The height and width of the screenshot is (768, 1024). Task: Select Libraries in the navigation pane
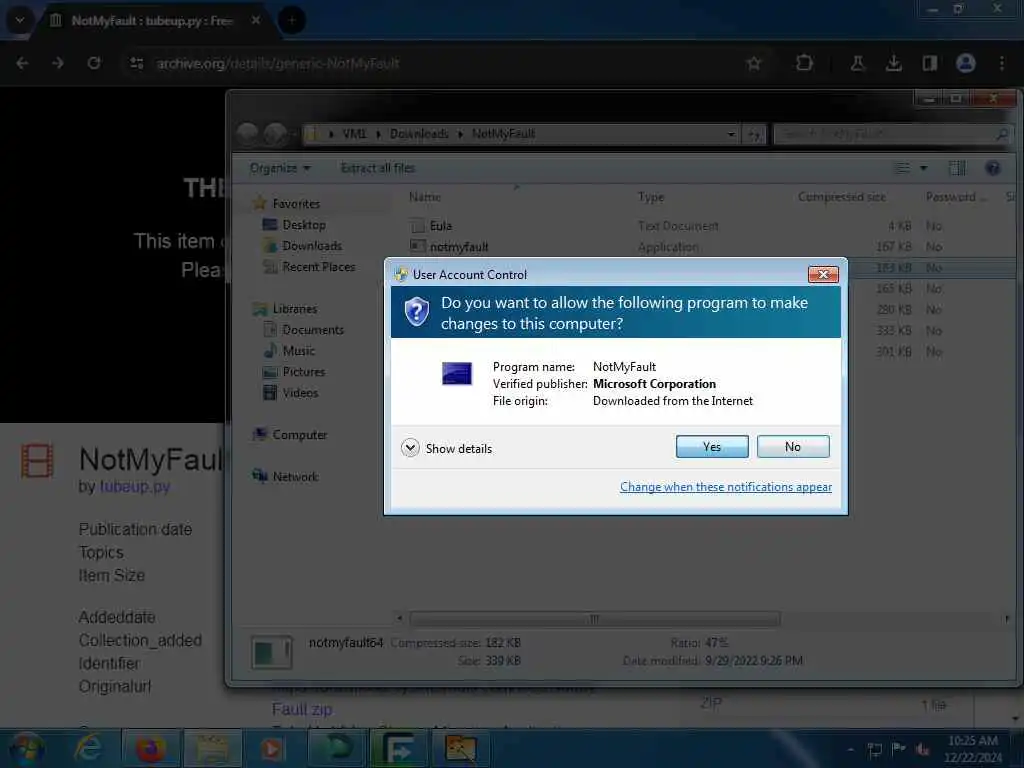pos(295,309)
